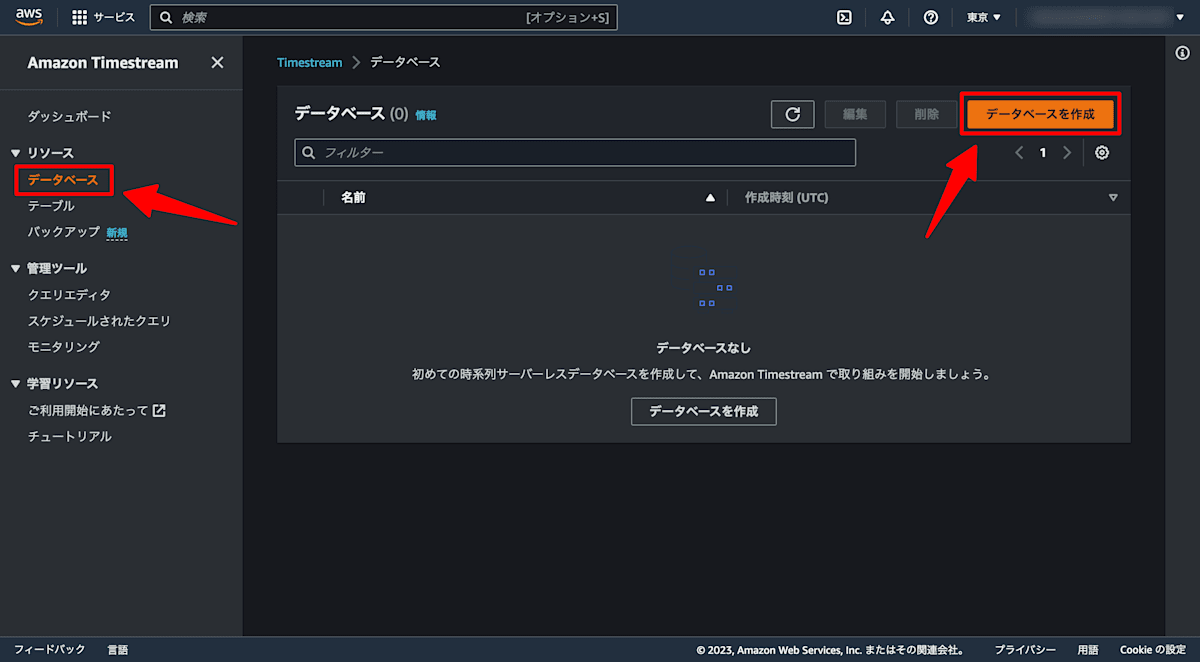
Task: Select テーブル in the sidebar
Action: tap(51, 205)
